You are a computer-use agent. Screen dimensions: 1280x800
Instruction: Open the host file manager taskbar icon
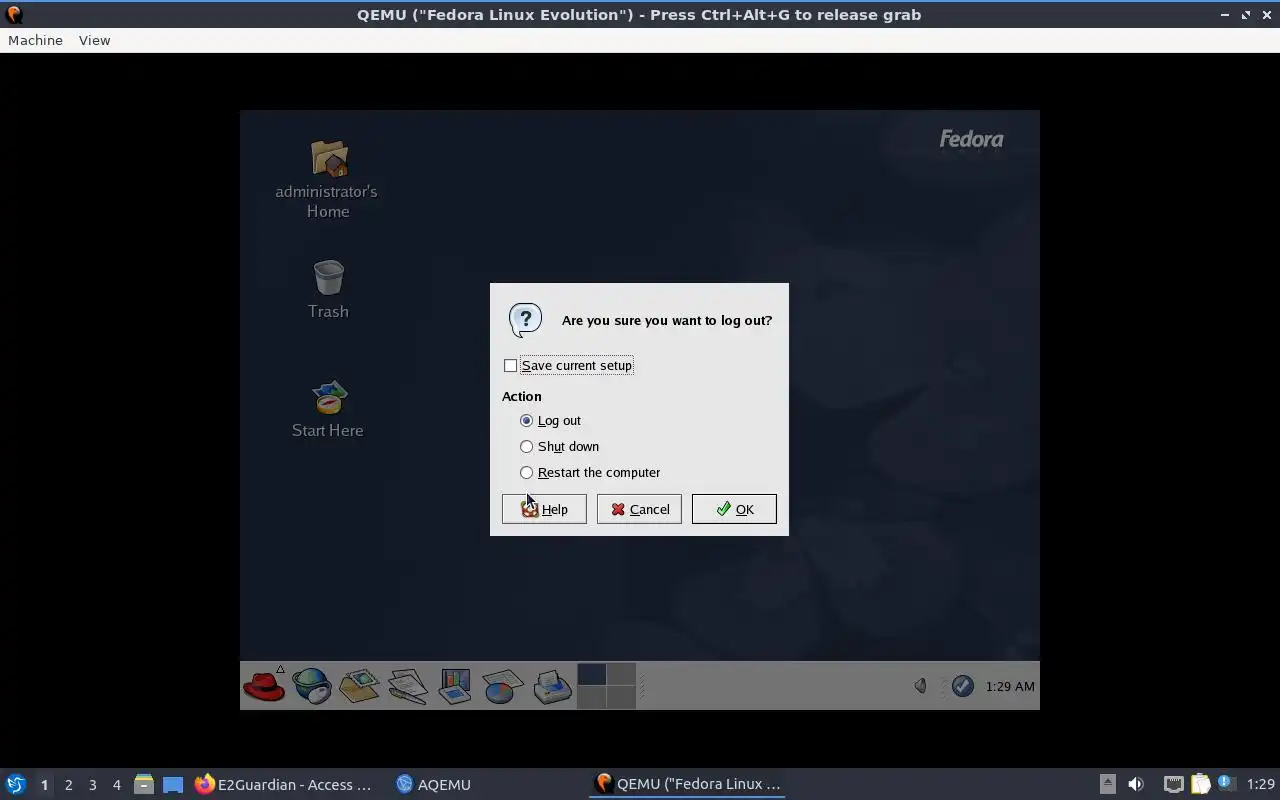[143, 784]
